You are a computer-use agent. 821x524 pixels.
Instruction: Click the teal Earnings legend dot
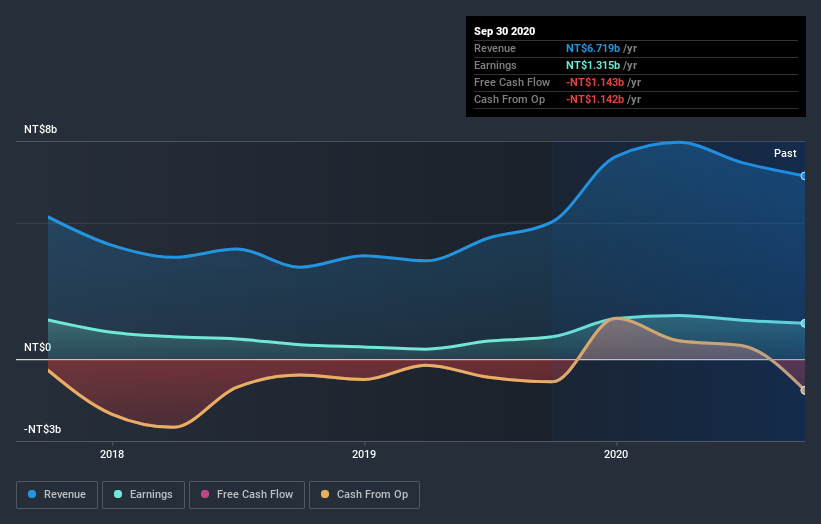click(118, 494)
